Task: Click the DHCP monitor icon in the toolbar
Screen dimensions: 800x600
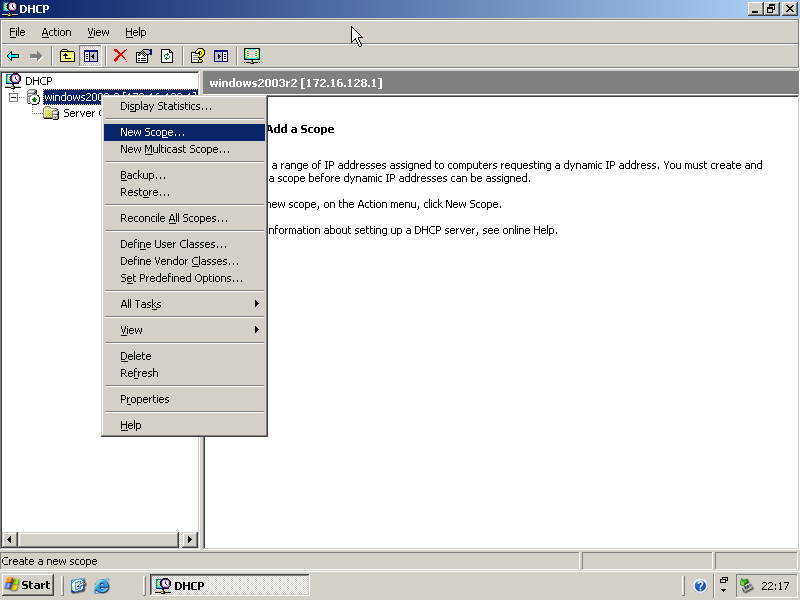Action: click(252, 56)
